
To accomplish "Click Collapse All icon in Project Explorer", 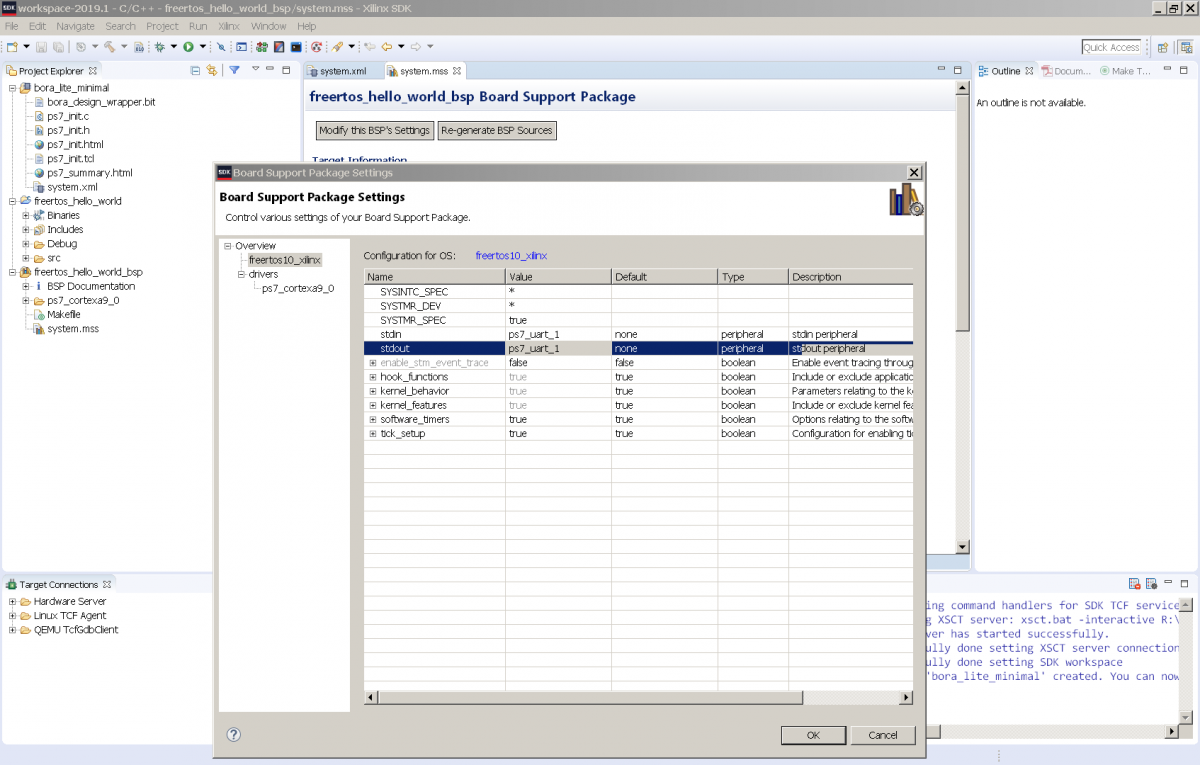I will pos(195,70).
